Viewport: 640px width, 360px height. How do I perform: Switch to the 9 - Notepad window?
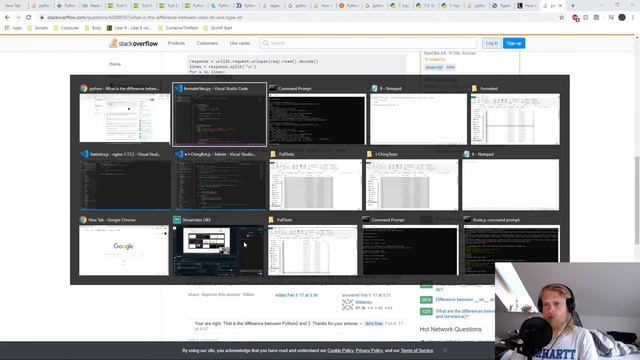point(418,114)
